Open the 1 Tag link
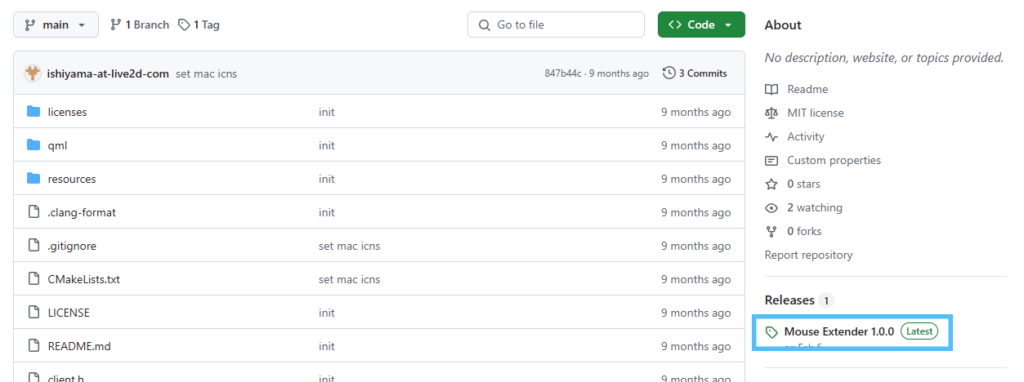Screen dimensions: 1024x382 [199, 25]
